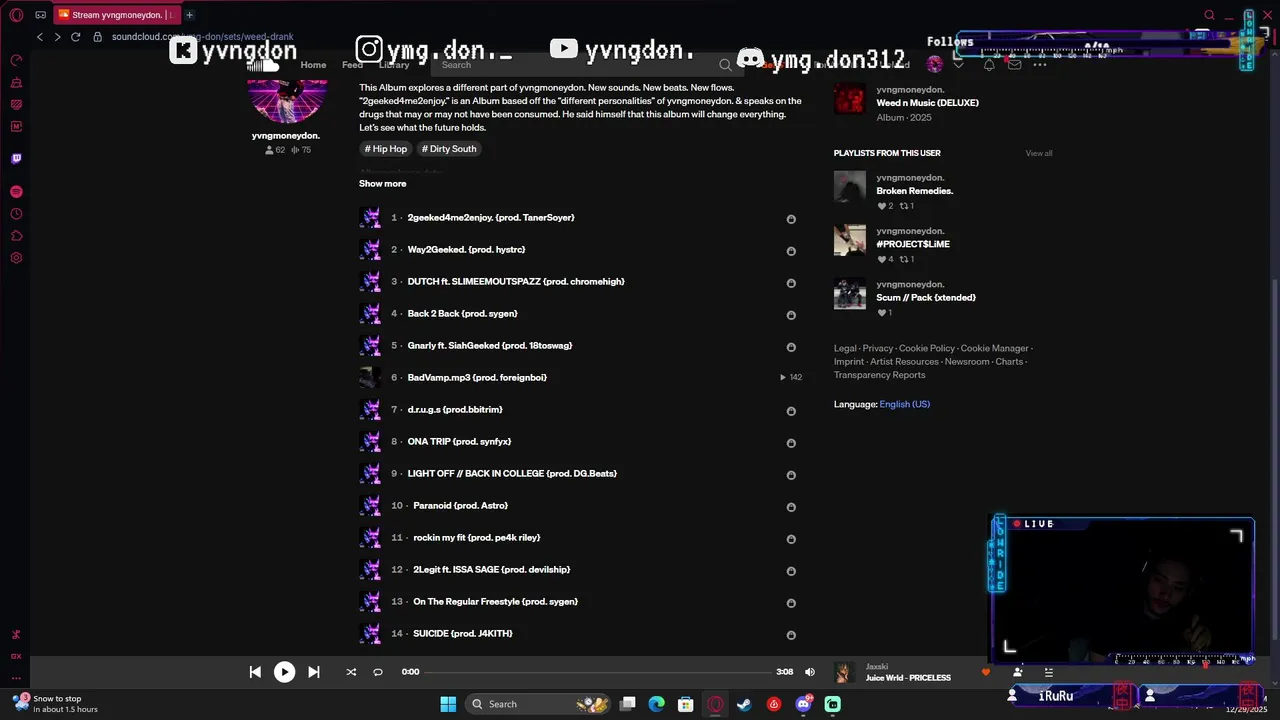Open Steam from the taskbar
This screenshot has height=720, width=1280.
(744, 704)
